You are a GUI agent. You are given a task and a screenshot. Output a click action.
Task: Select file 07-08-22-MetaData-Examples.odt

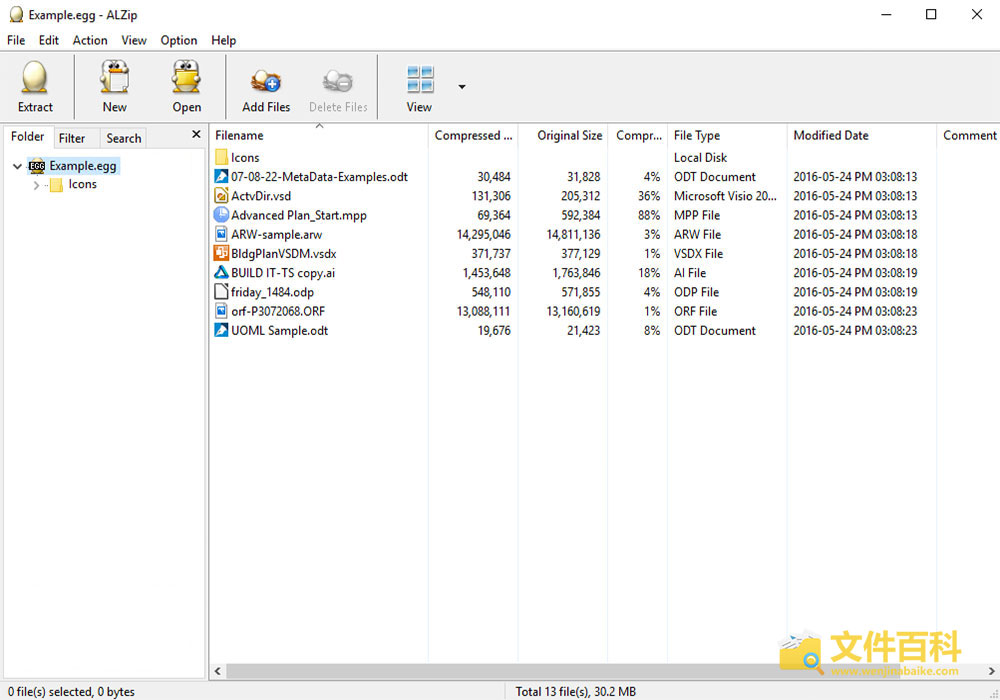[x=320, y=177]
